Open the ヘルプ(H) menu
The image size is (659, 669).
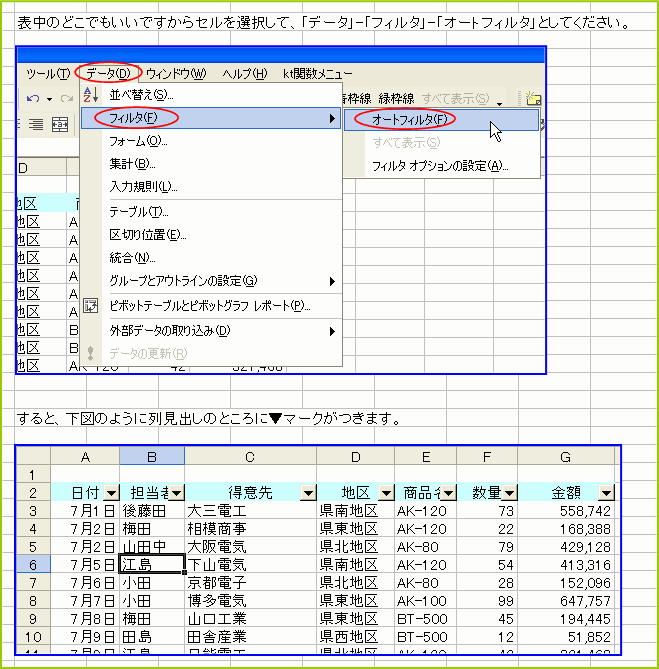(x=244, y=73)
